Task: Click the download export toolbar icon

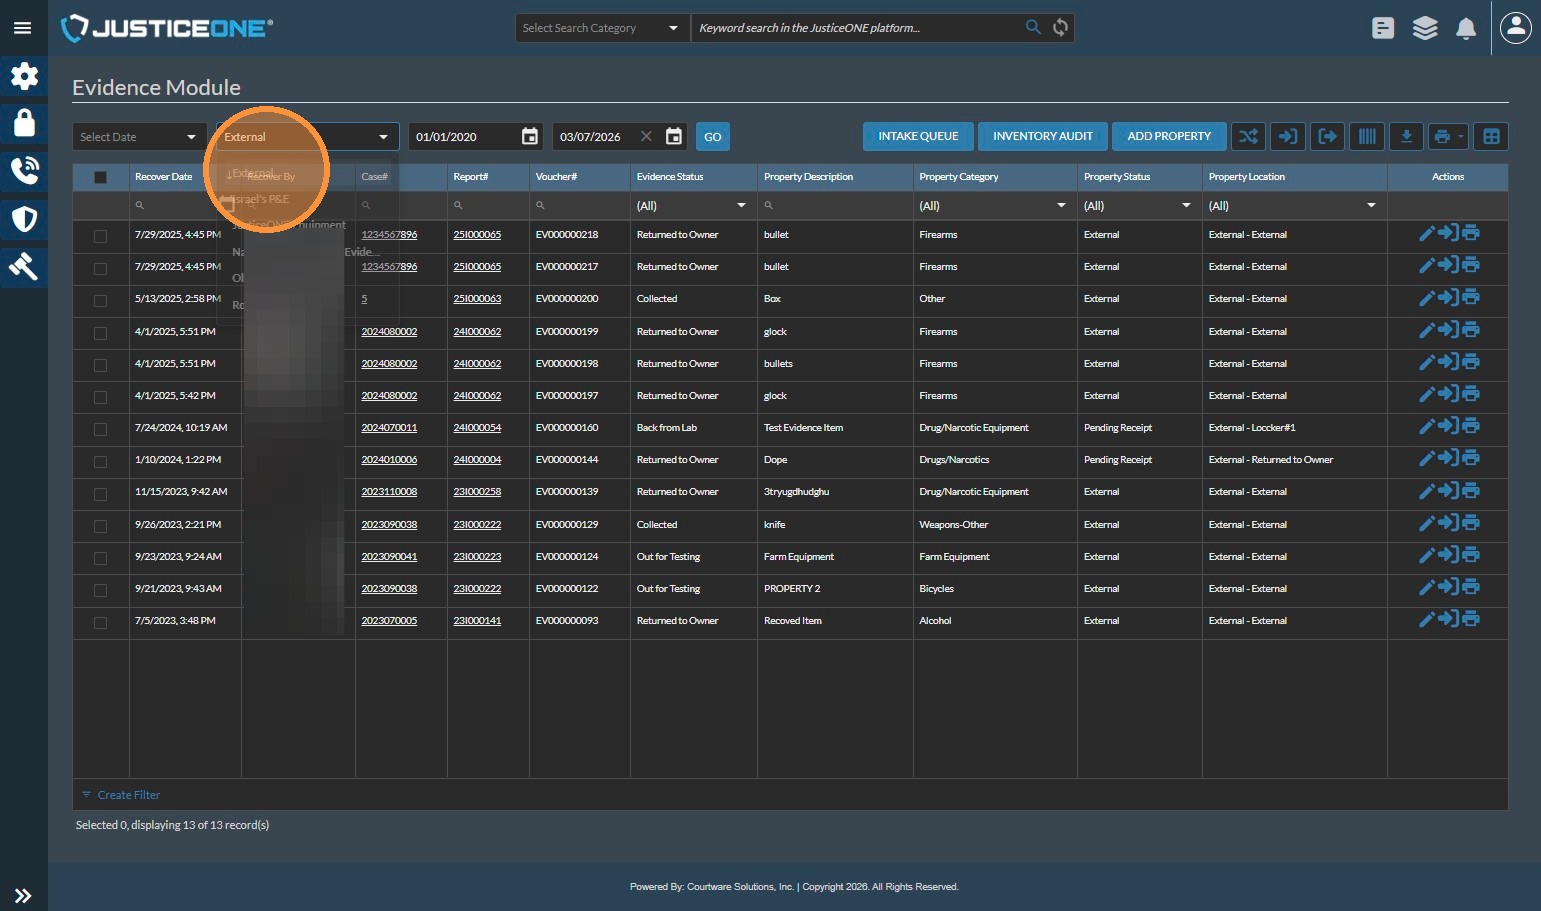Action: [1406, 137]
